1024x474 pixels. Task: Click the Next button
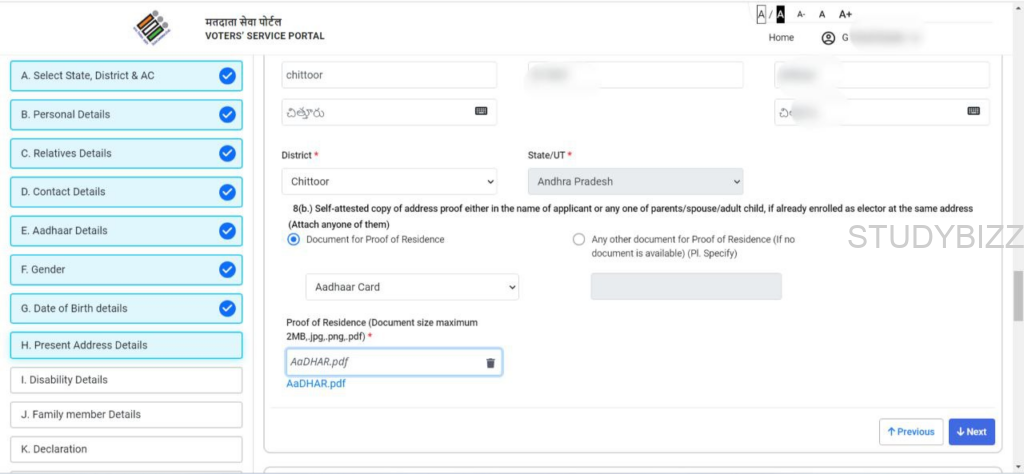pyautogui.click(x=971, y=432)
